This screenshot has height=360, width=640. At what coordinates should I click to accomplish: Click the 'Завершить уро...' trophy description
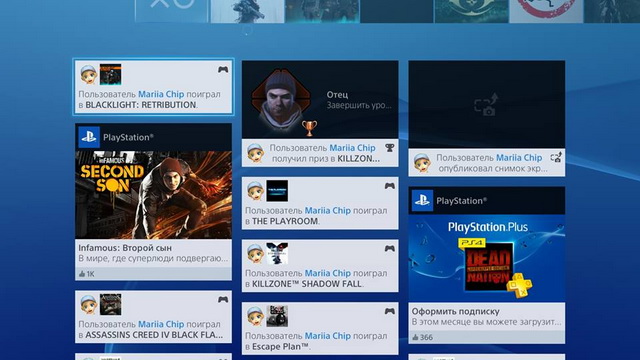[359, 105]
